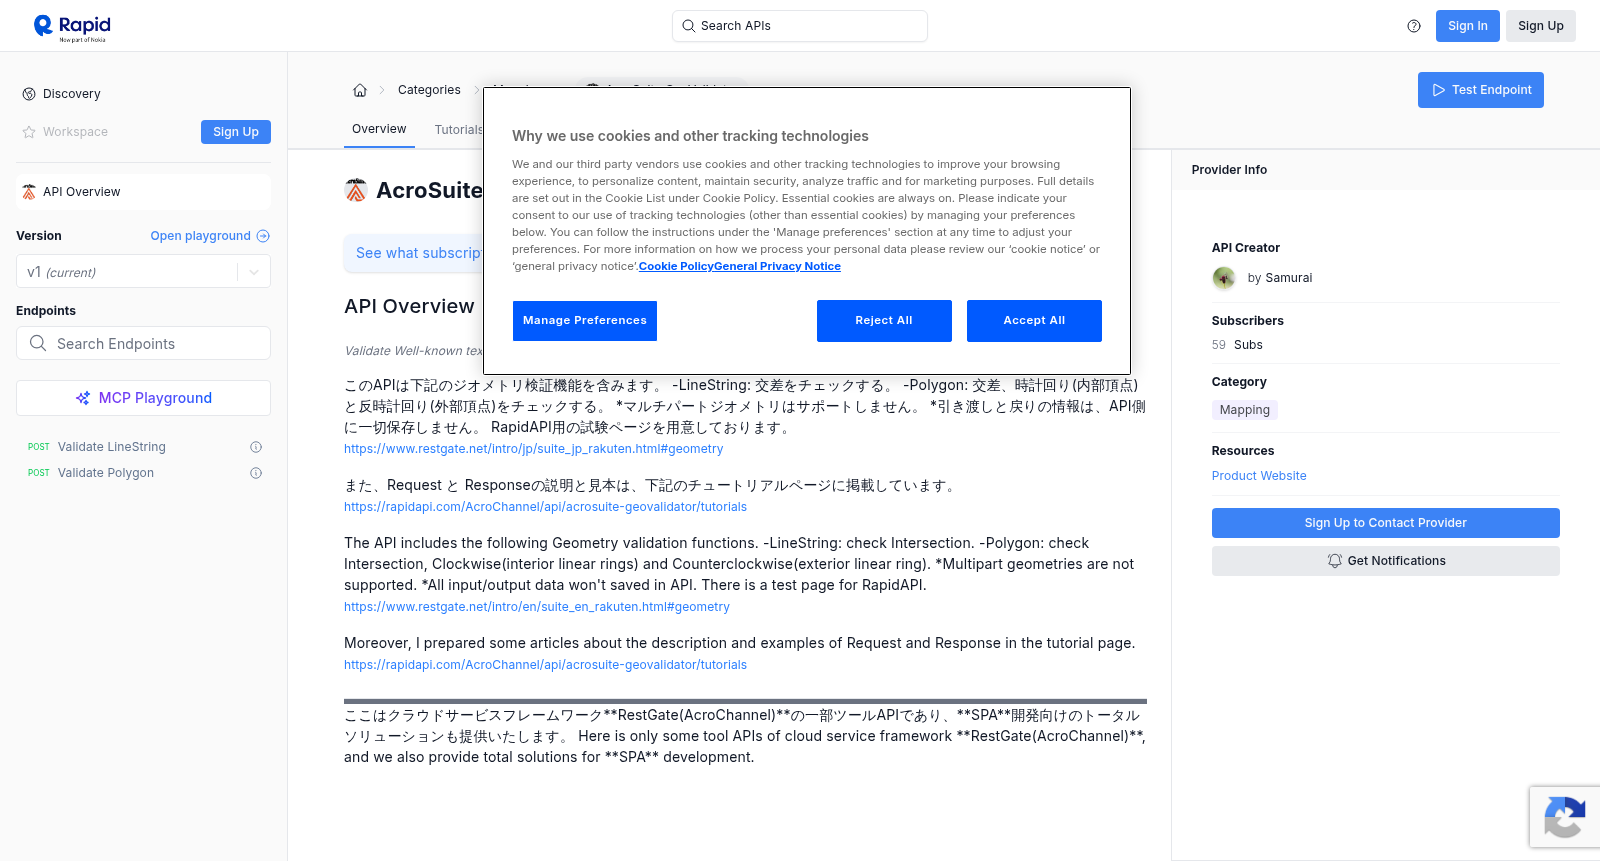This screenshot has width=1600, height=861.
Task: Select the POST Validate LineString endpoint
Action: (111, 447)
